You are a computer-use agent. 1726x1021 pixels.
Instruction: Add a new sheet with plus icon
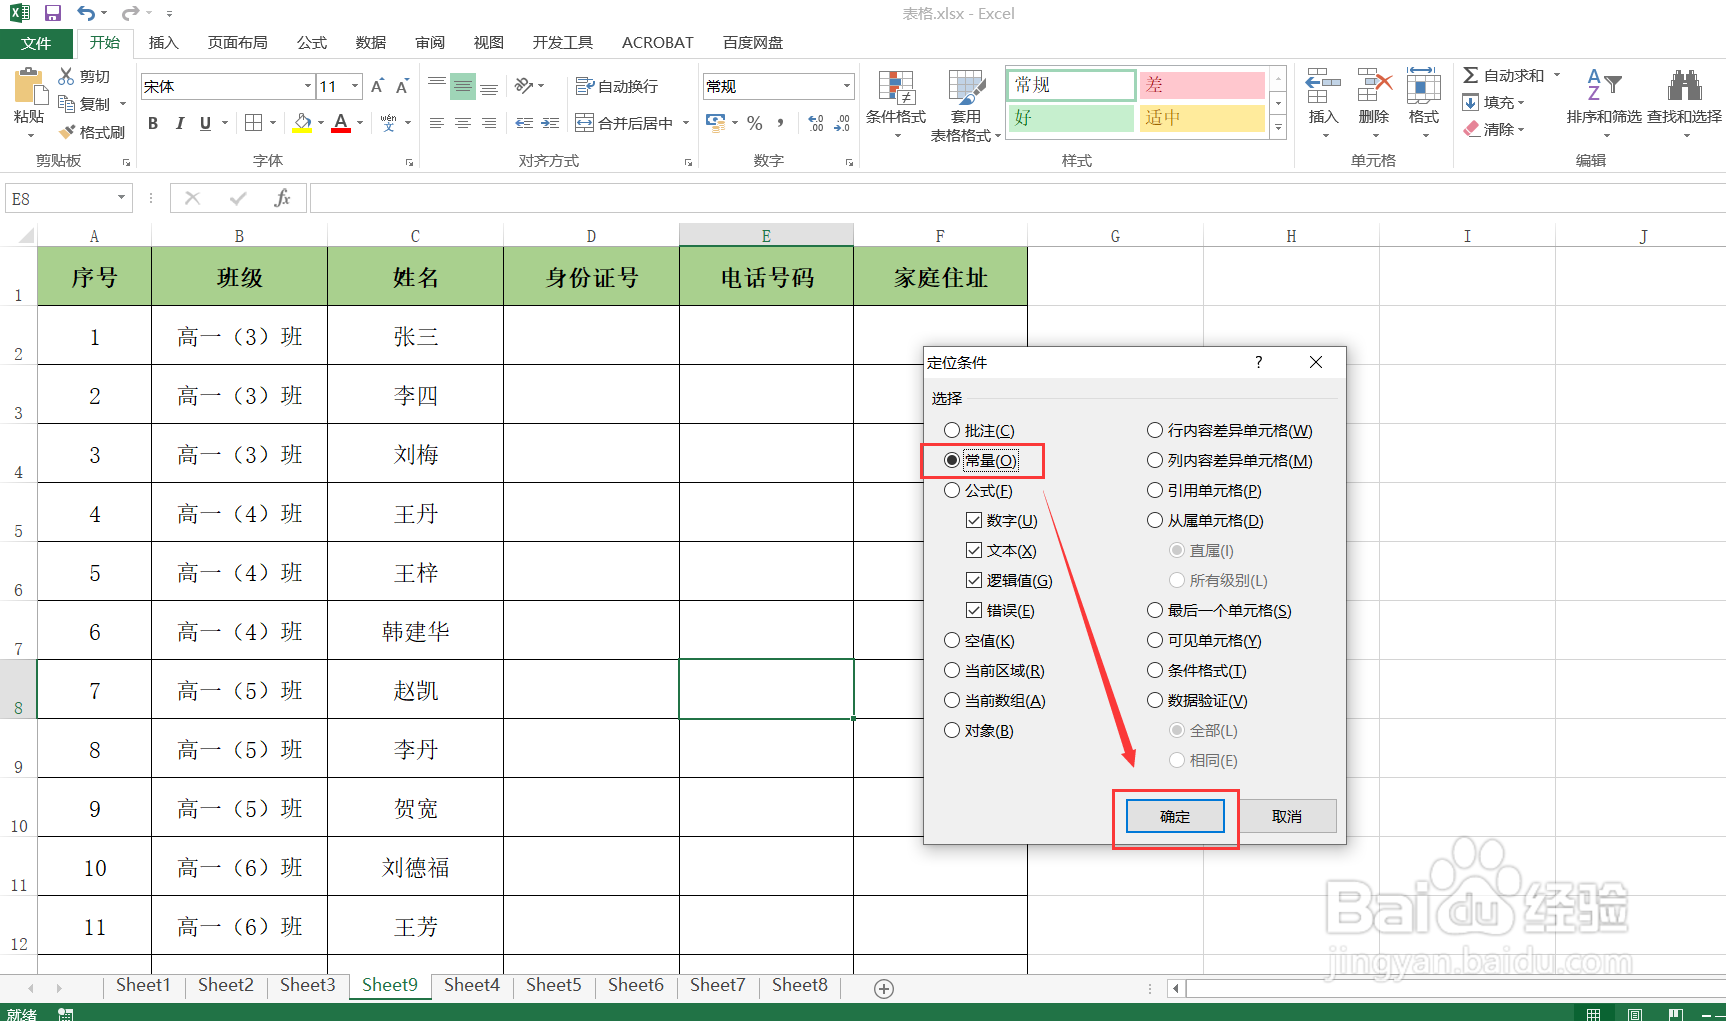pyautogui.click(x=884, y=988)
